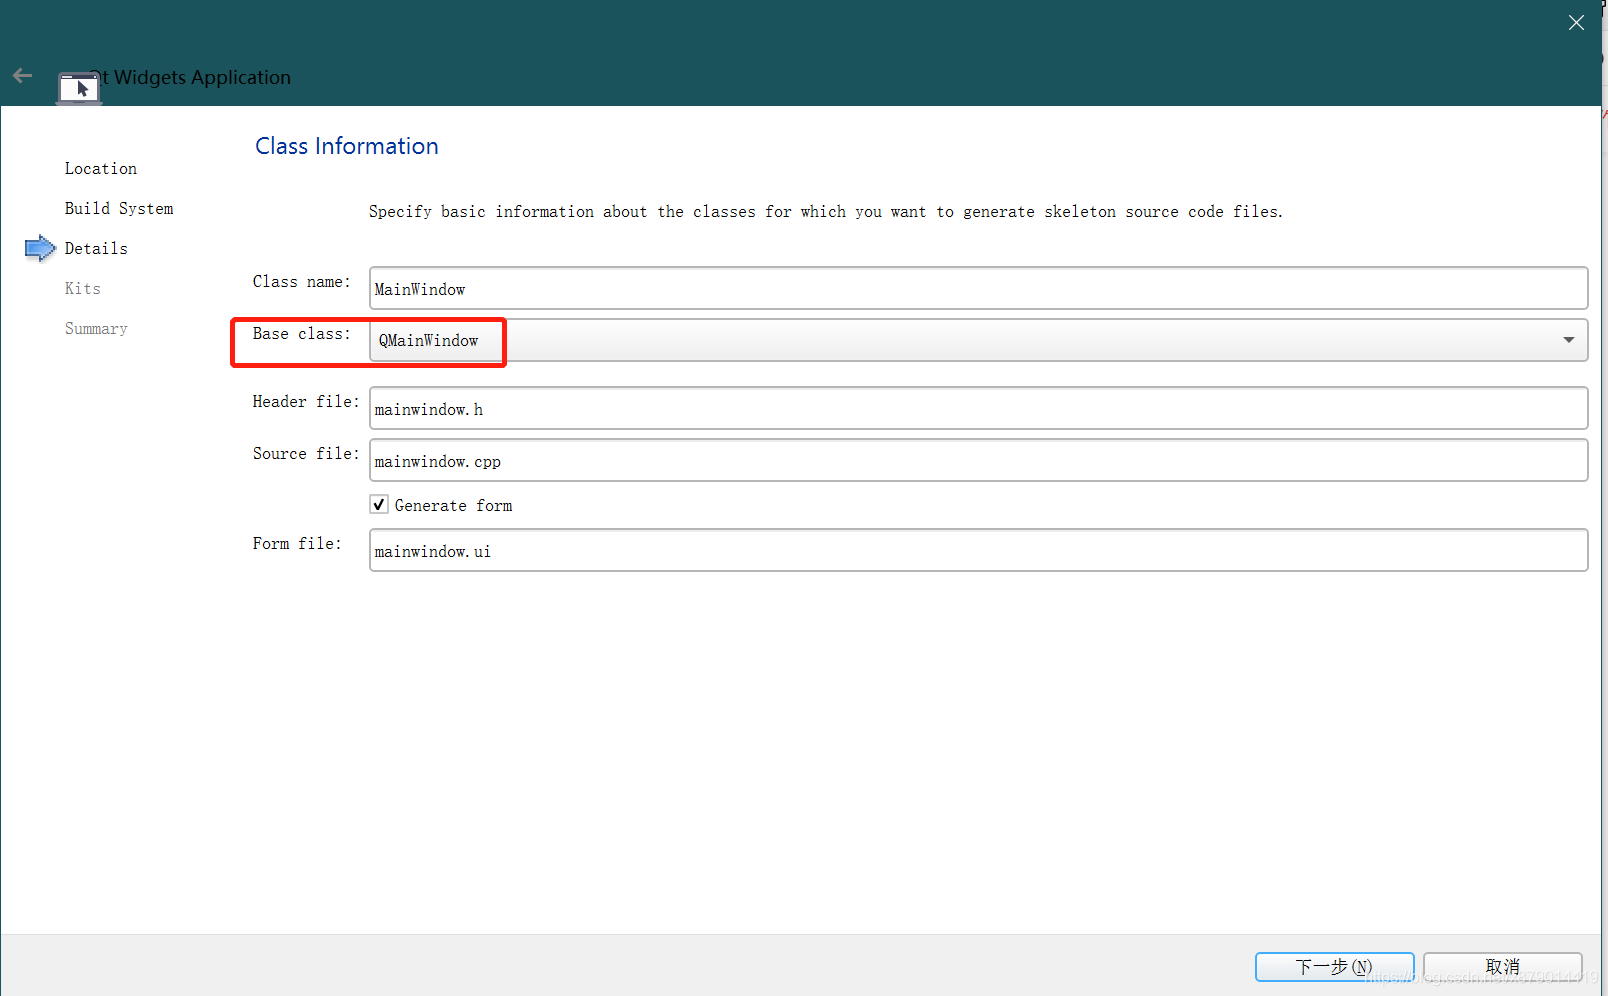Click the 'Header file:' label

tap(305, 402)
